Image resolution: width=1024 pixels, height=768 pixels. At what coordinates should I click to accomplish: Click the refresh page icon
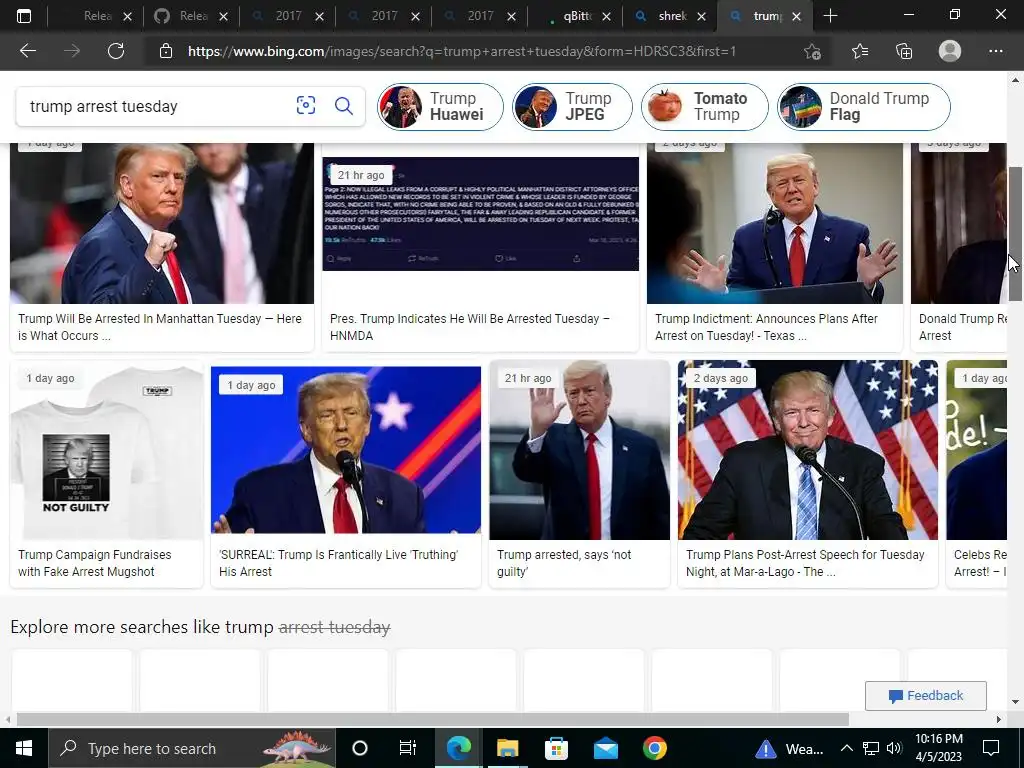(116, 51)
